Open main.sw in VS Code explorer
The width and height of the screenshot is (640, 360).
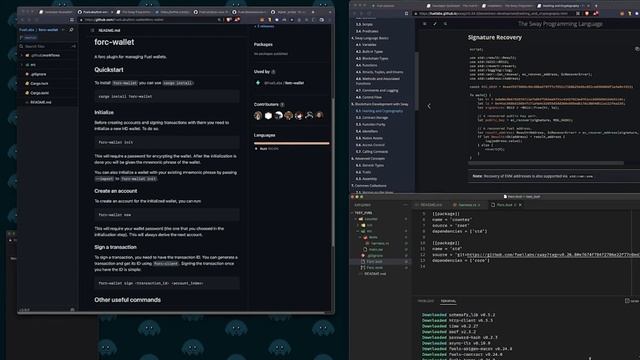coord(373,249)
